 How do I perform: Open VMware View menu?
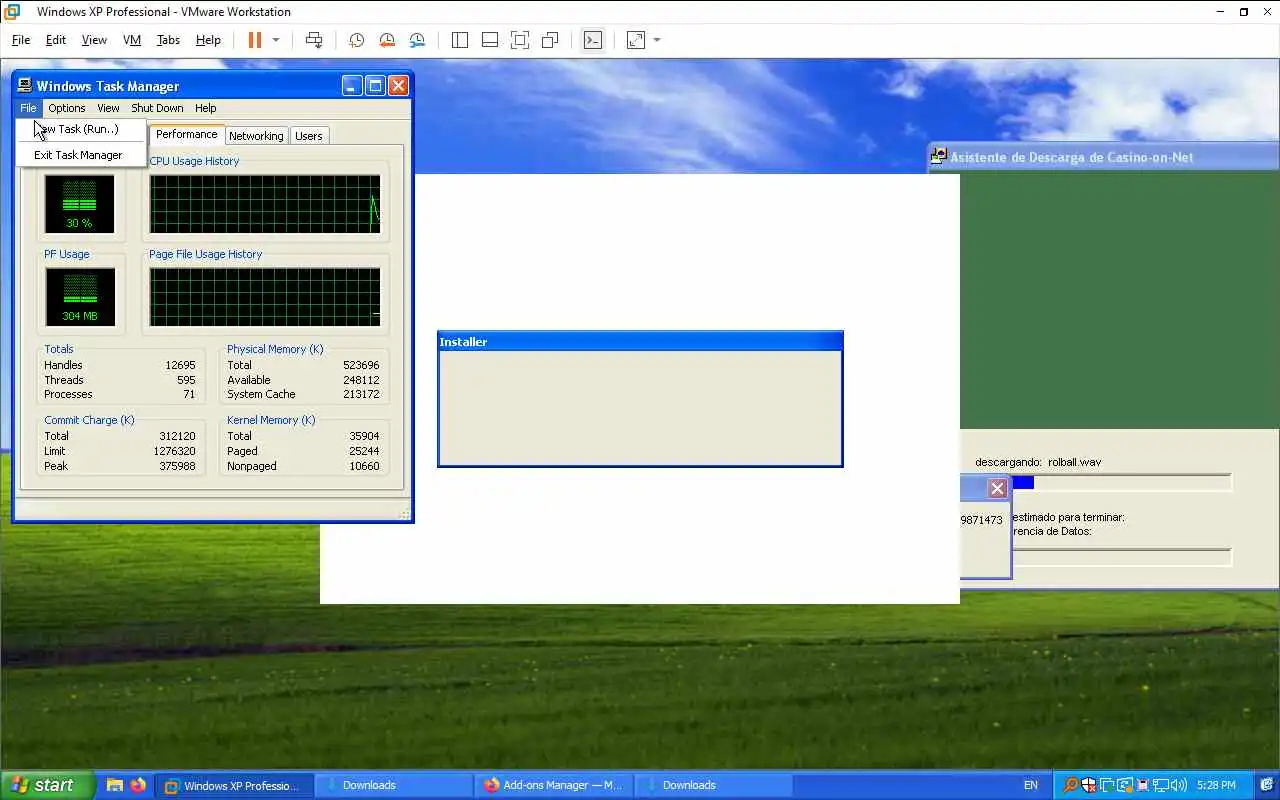click(x=94, y=40)
